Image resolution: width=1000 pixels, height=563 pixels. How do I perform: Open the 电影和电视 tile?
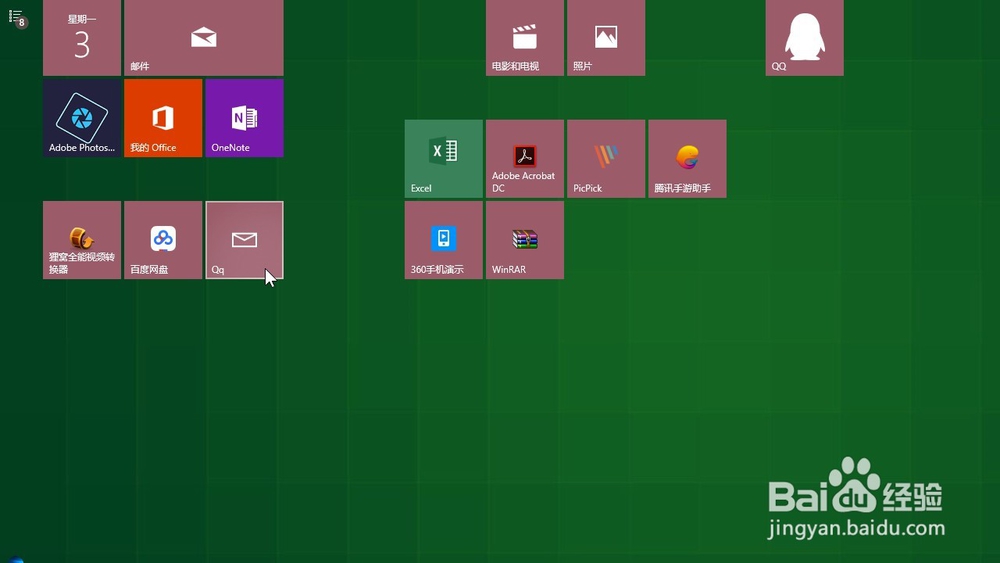tap(525, 38)
